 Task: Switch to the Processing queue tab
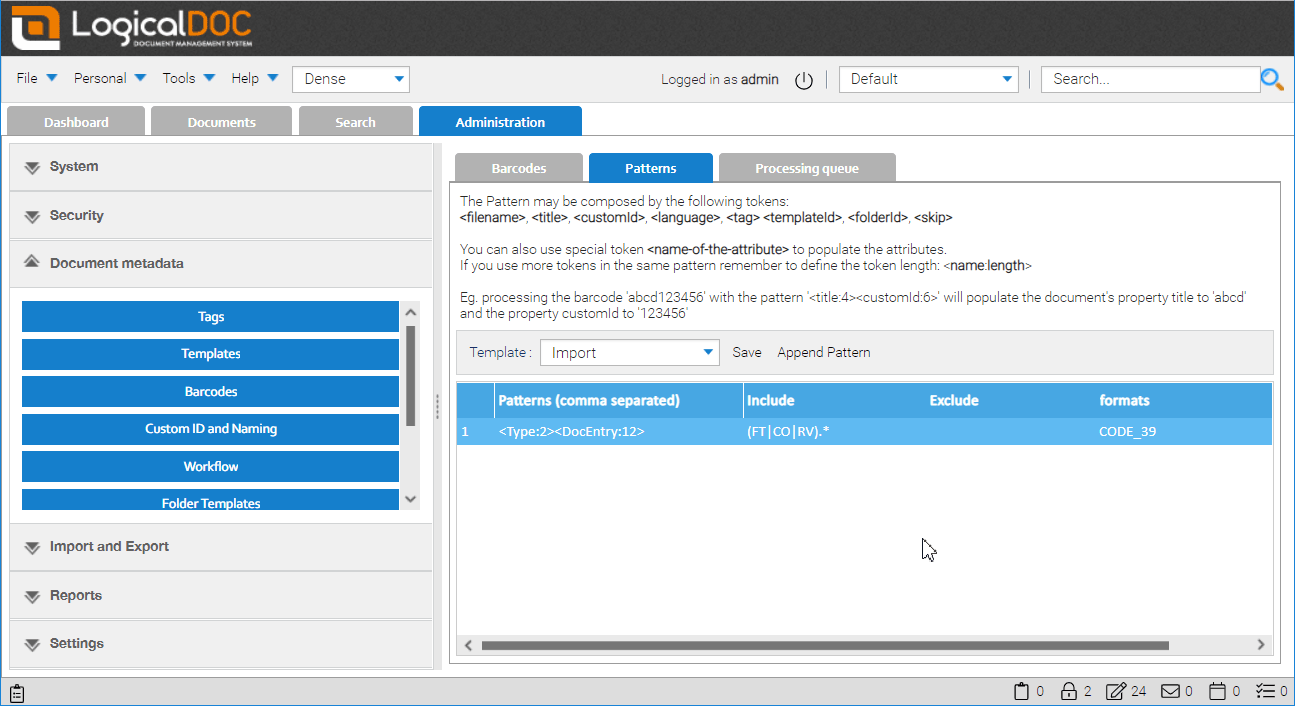click(806, 168)
